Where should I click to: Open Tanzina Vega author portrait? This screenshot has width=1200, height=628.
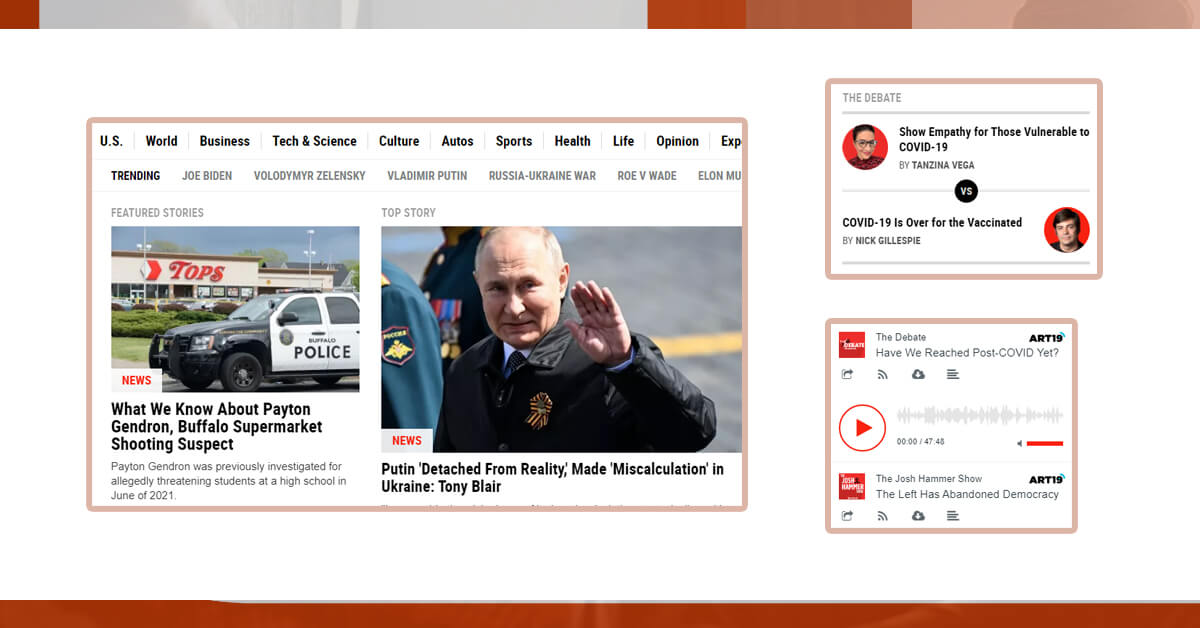tap(865, 147)
